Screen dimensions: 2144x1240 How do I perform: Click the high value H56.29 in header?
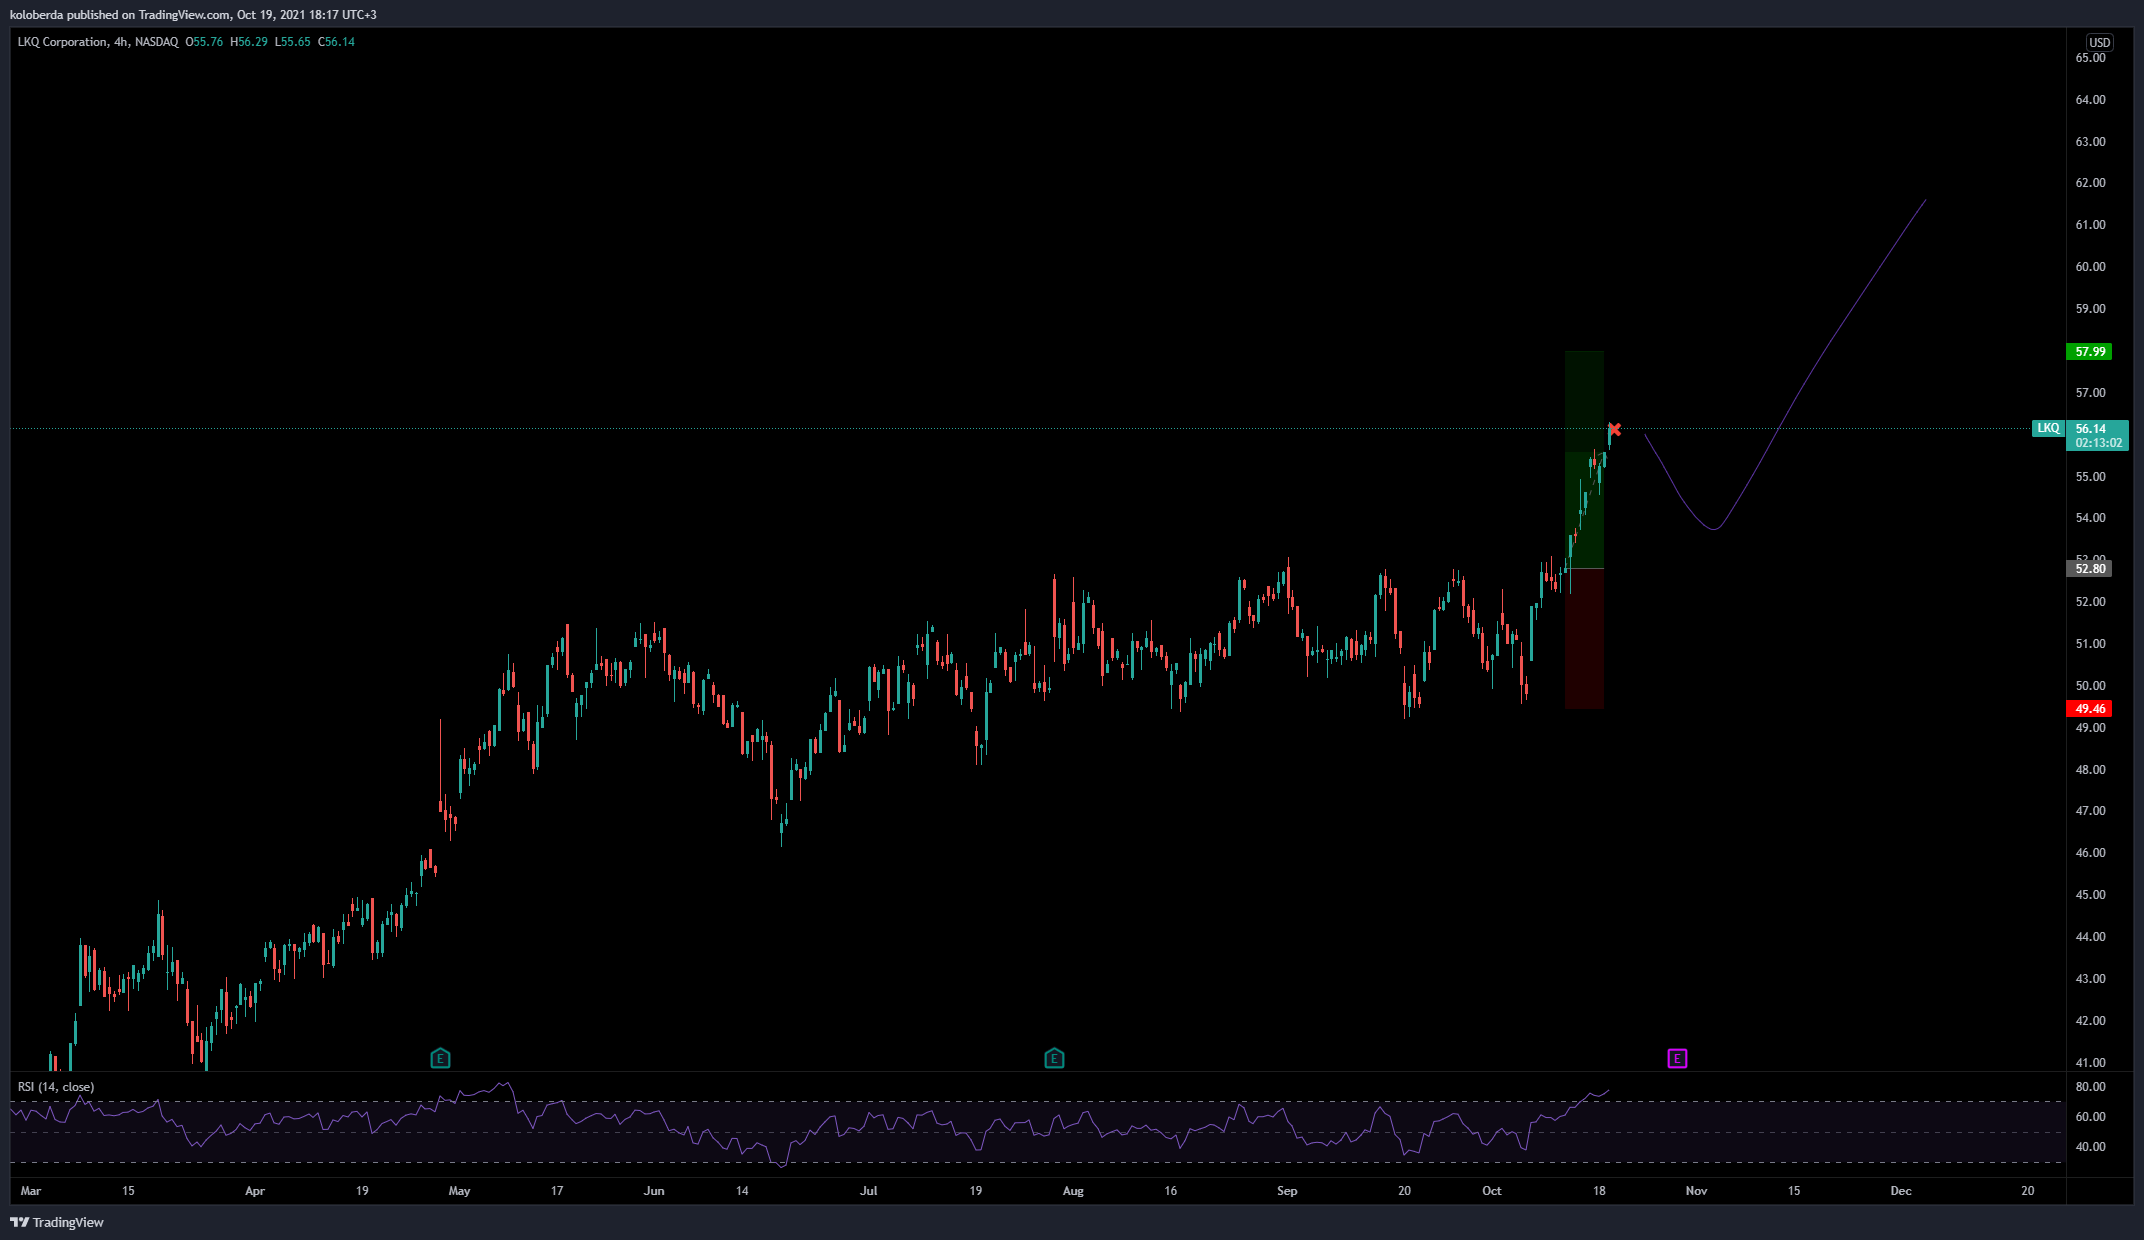click(249, 42)
